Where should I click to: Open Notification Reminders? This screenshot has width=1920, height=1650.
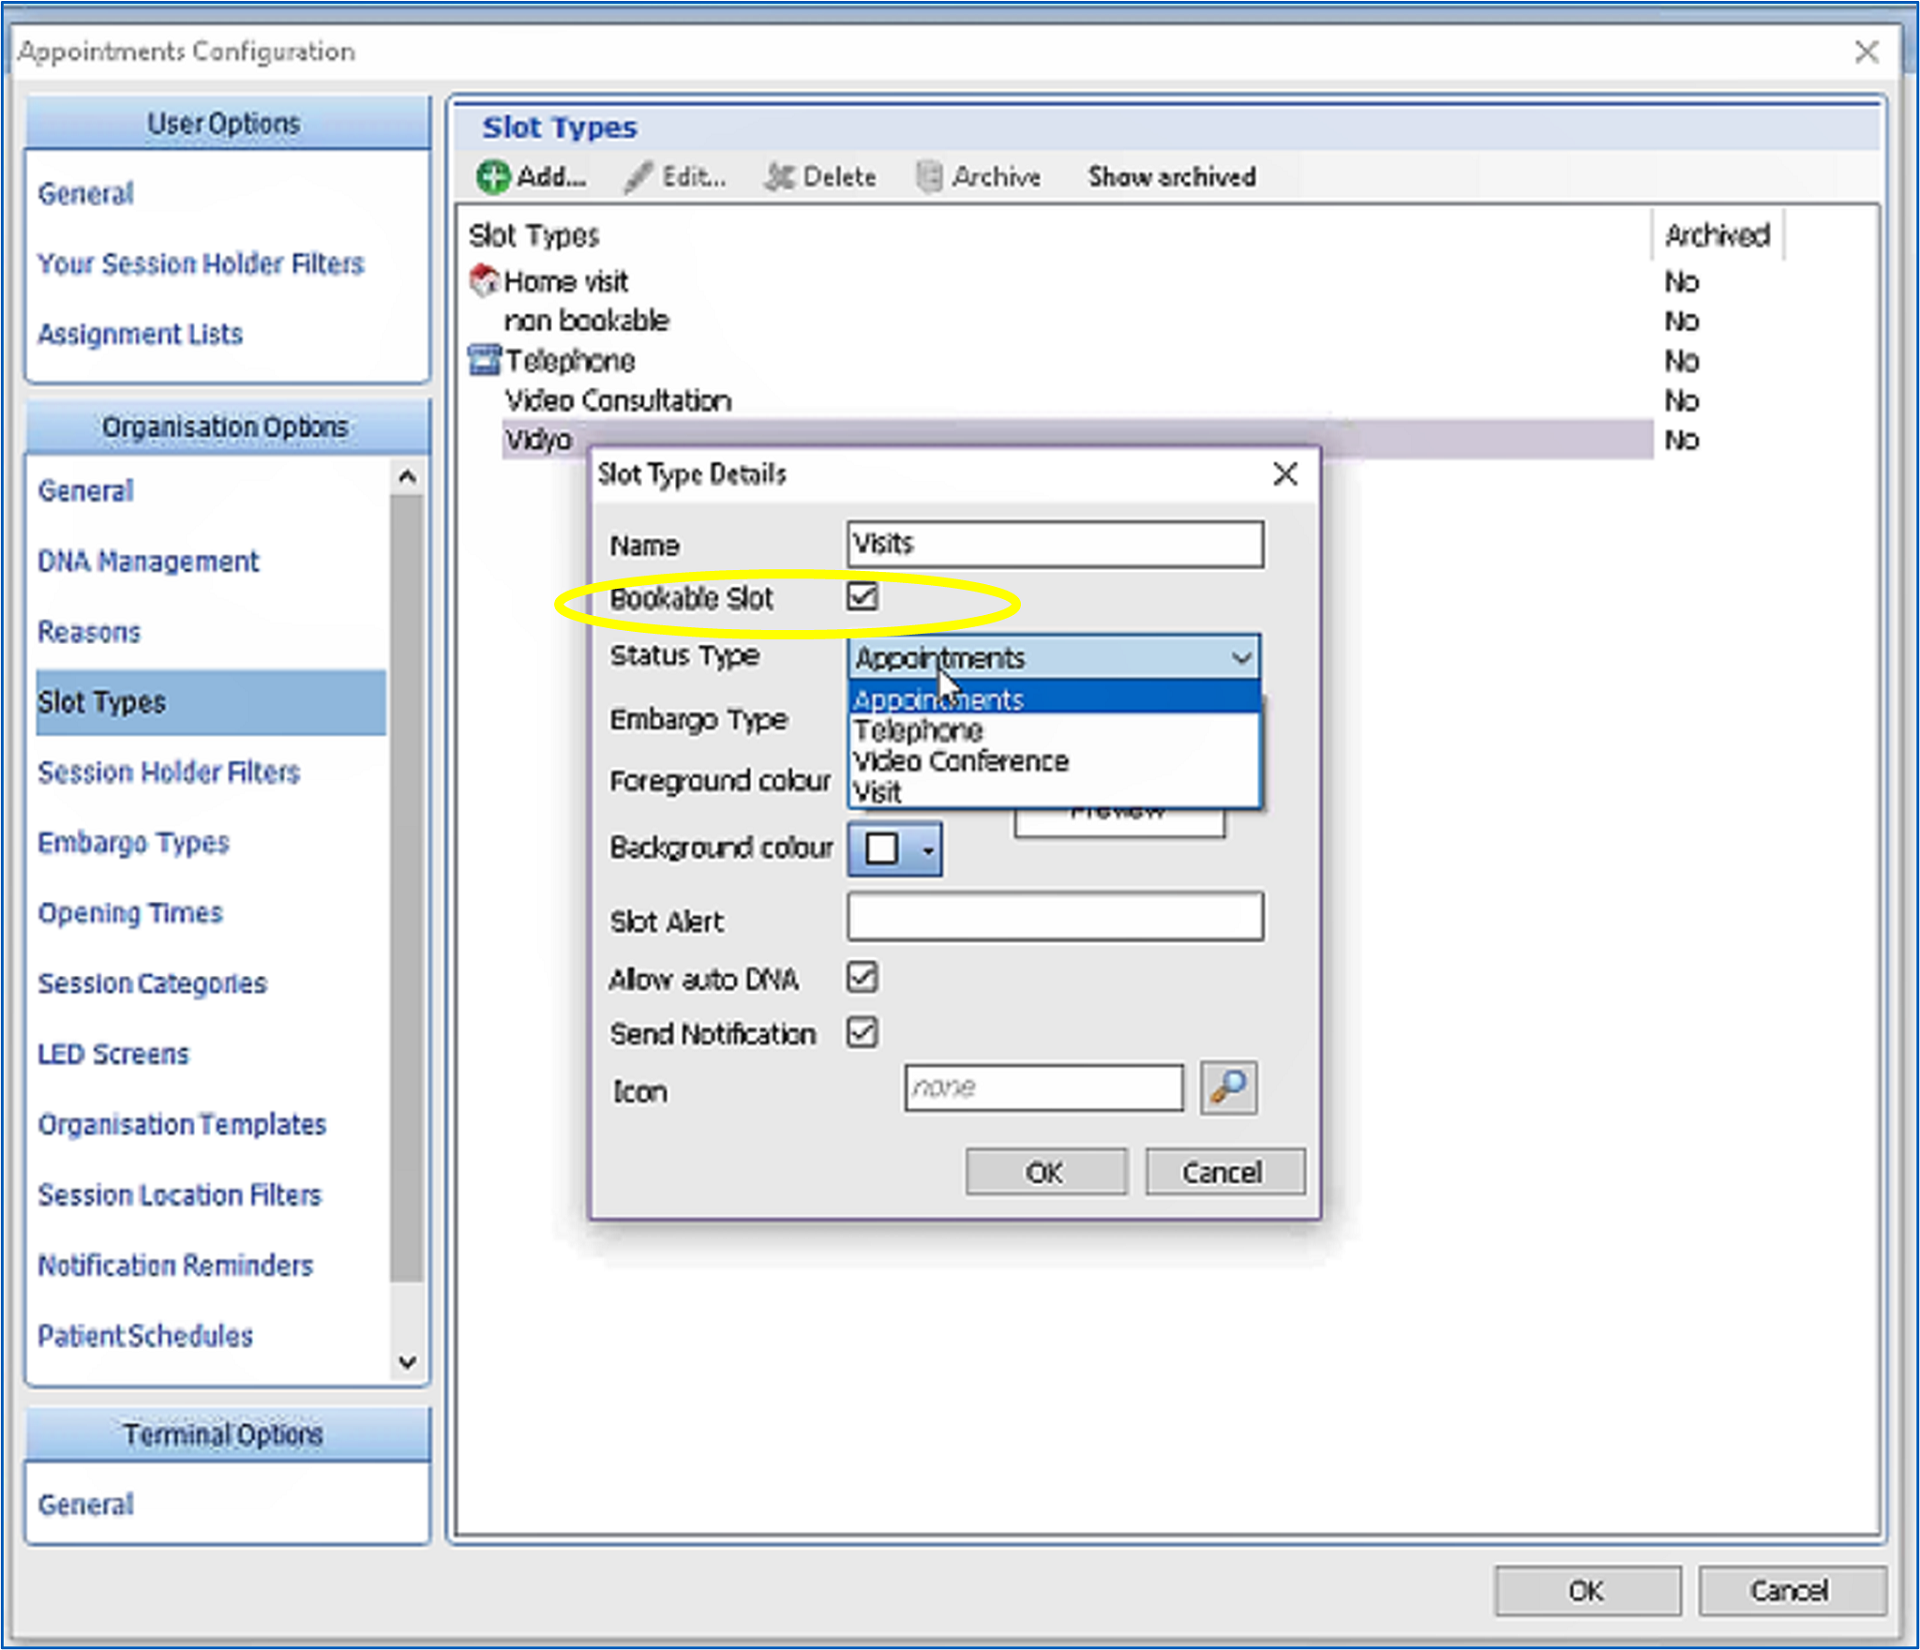tap(175, 1266)
